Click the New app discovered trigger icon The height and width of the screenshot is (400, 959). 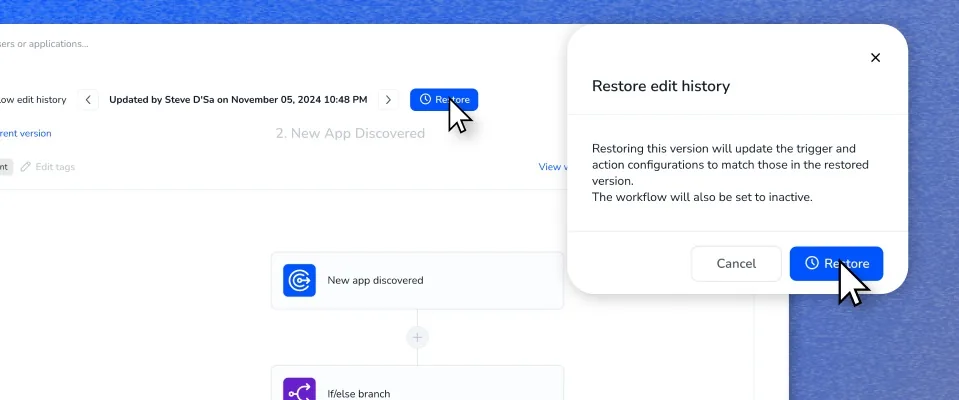click(x=299, y=280)
